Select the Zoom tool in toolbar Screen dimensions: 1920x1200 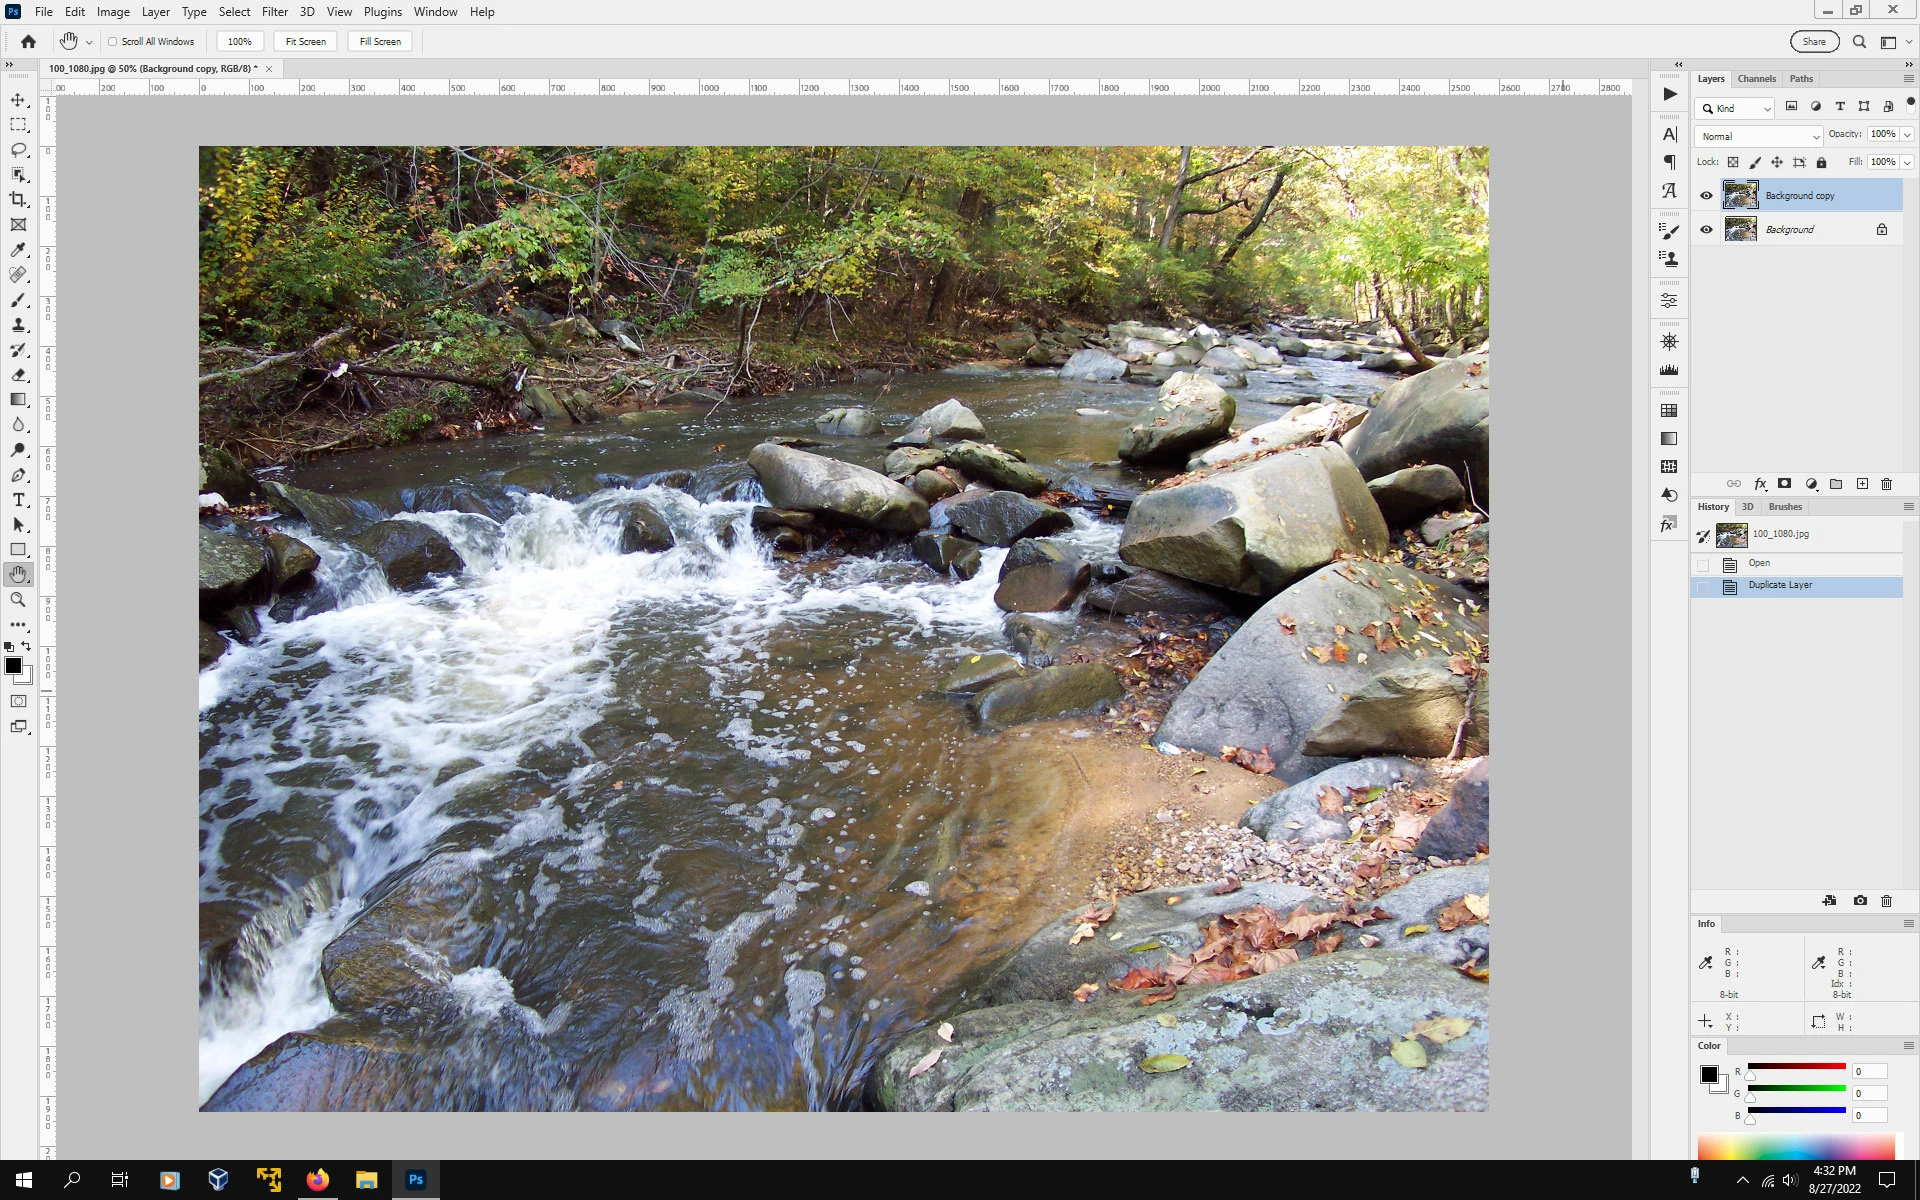(18, 600)
